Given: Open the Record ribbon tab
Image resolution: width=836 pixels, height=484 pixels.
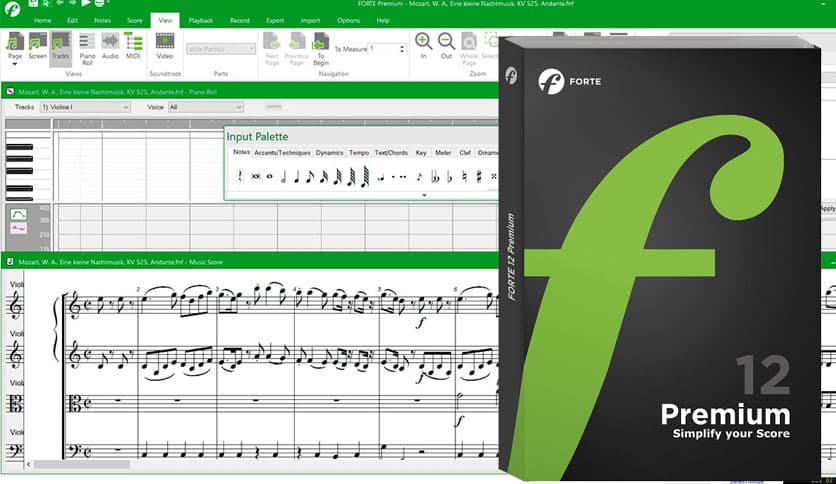Looking at the screenshot, I should 240,20.
